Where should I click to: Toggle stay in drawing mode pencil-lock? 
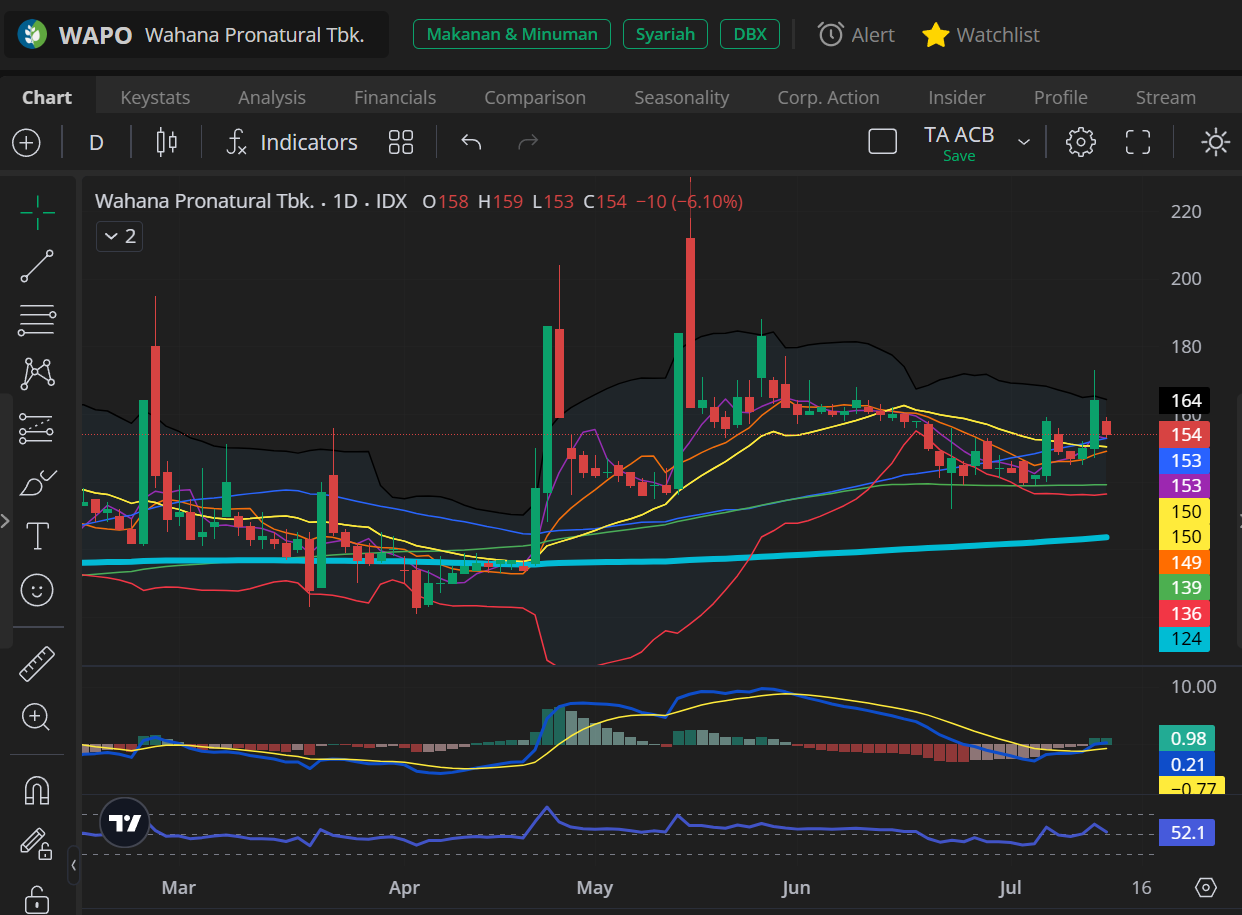37,844
